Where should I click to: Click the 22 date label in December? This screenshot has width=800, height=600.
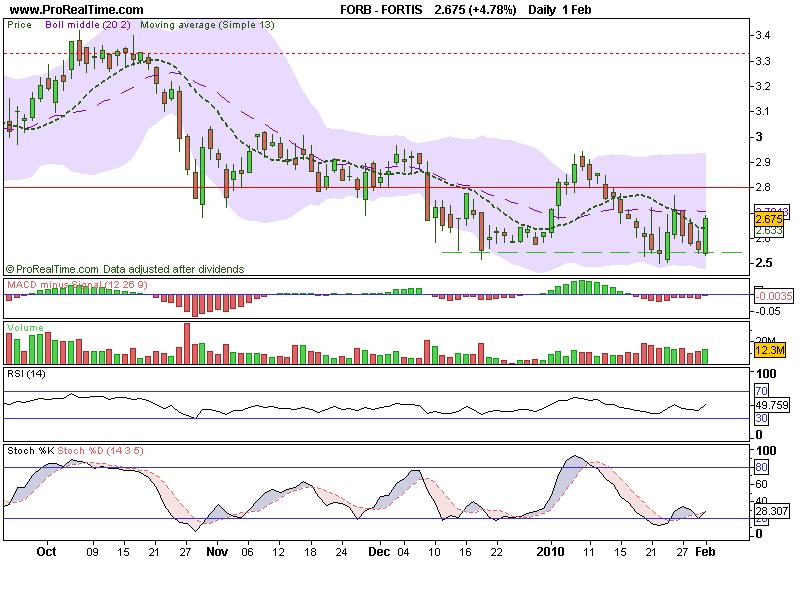click(496, 552)
